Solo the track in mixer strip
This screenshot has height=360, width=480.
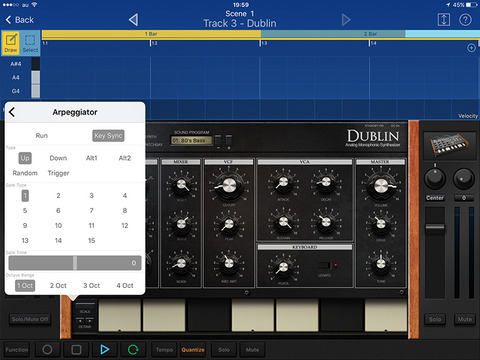(435, 319)
